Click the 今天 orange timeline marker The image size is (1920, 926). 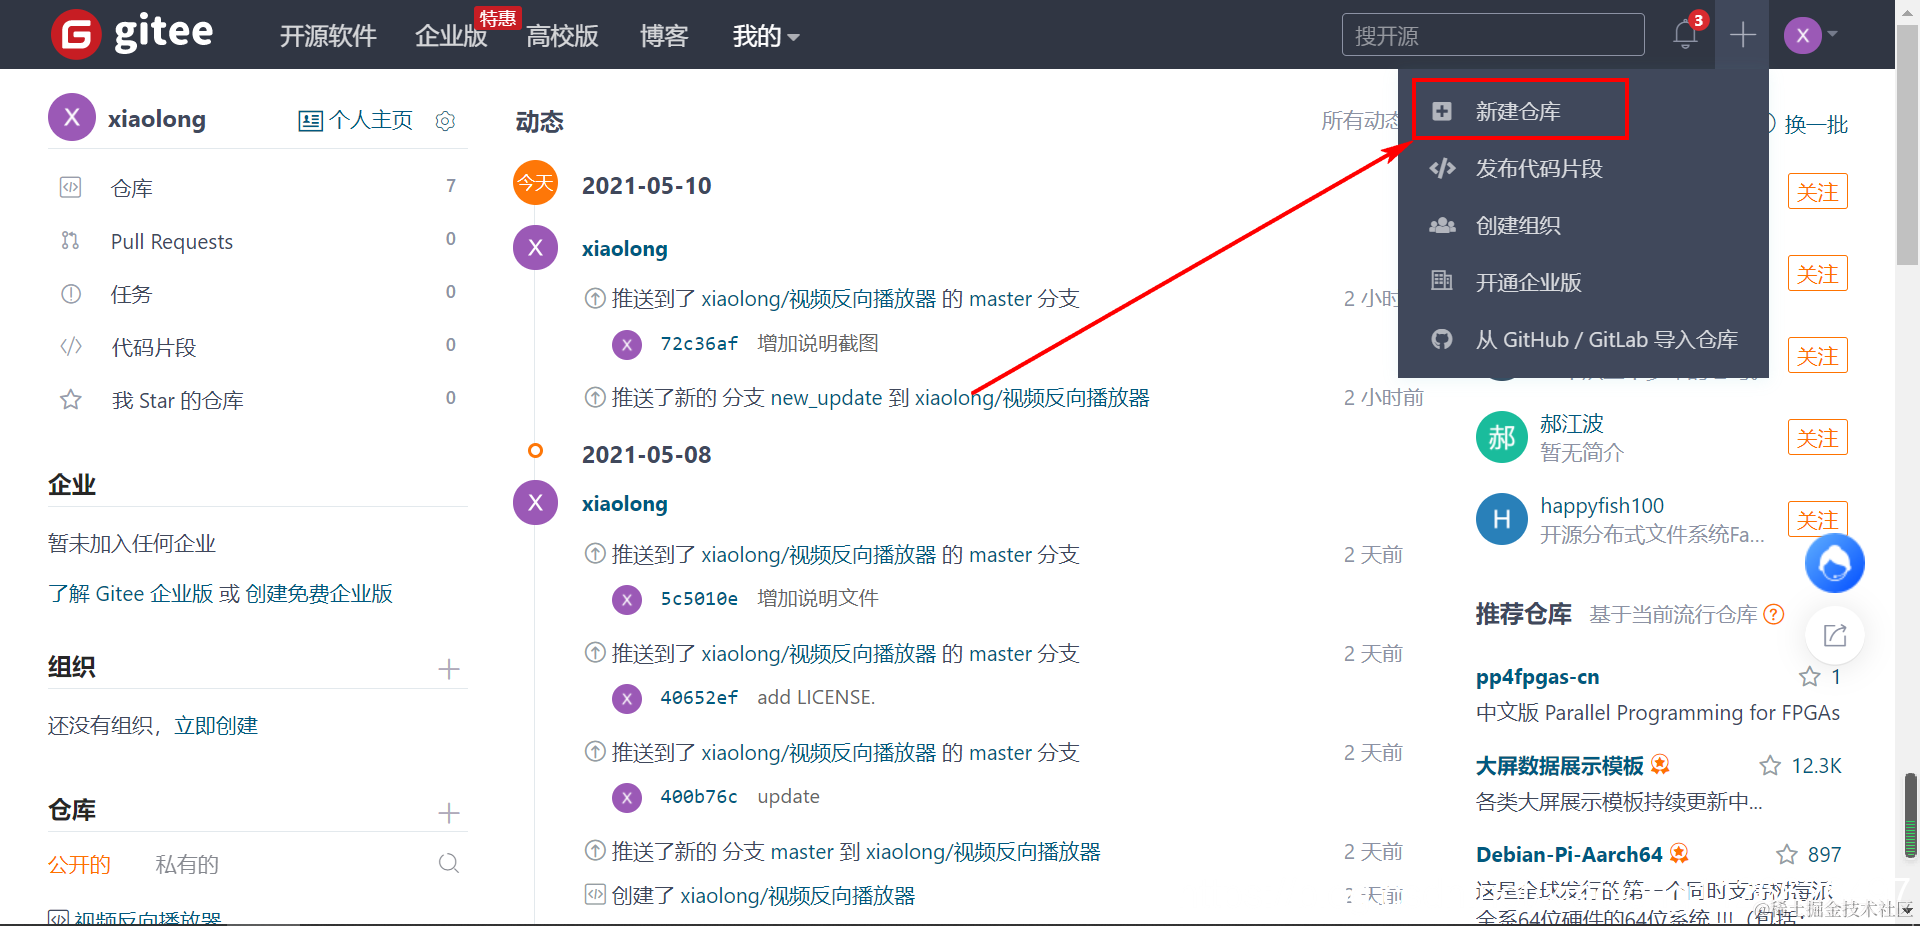pos(535,182)
